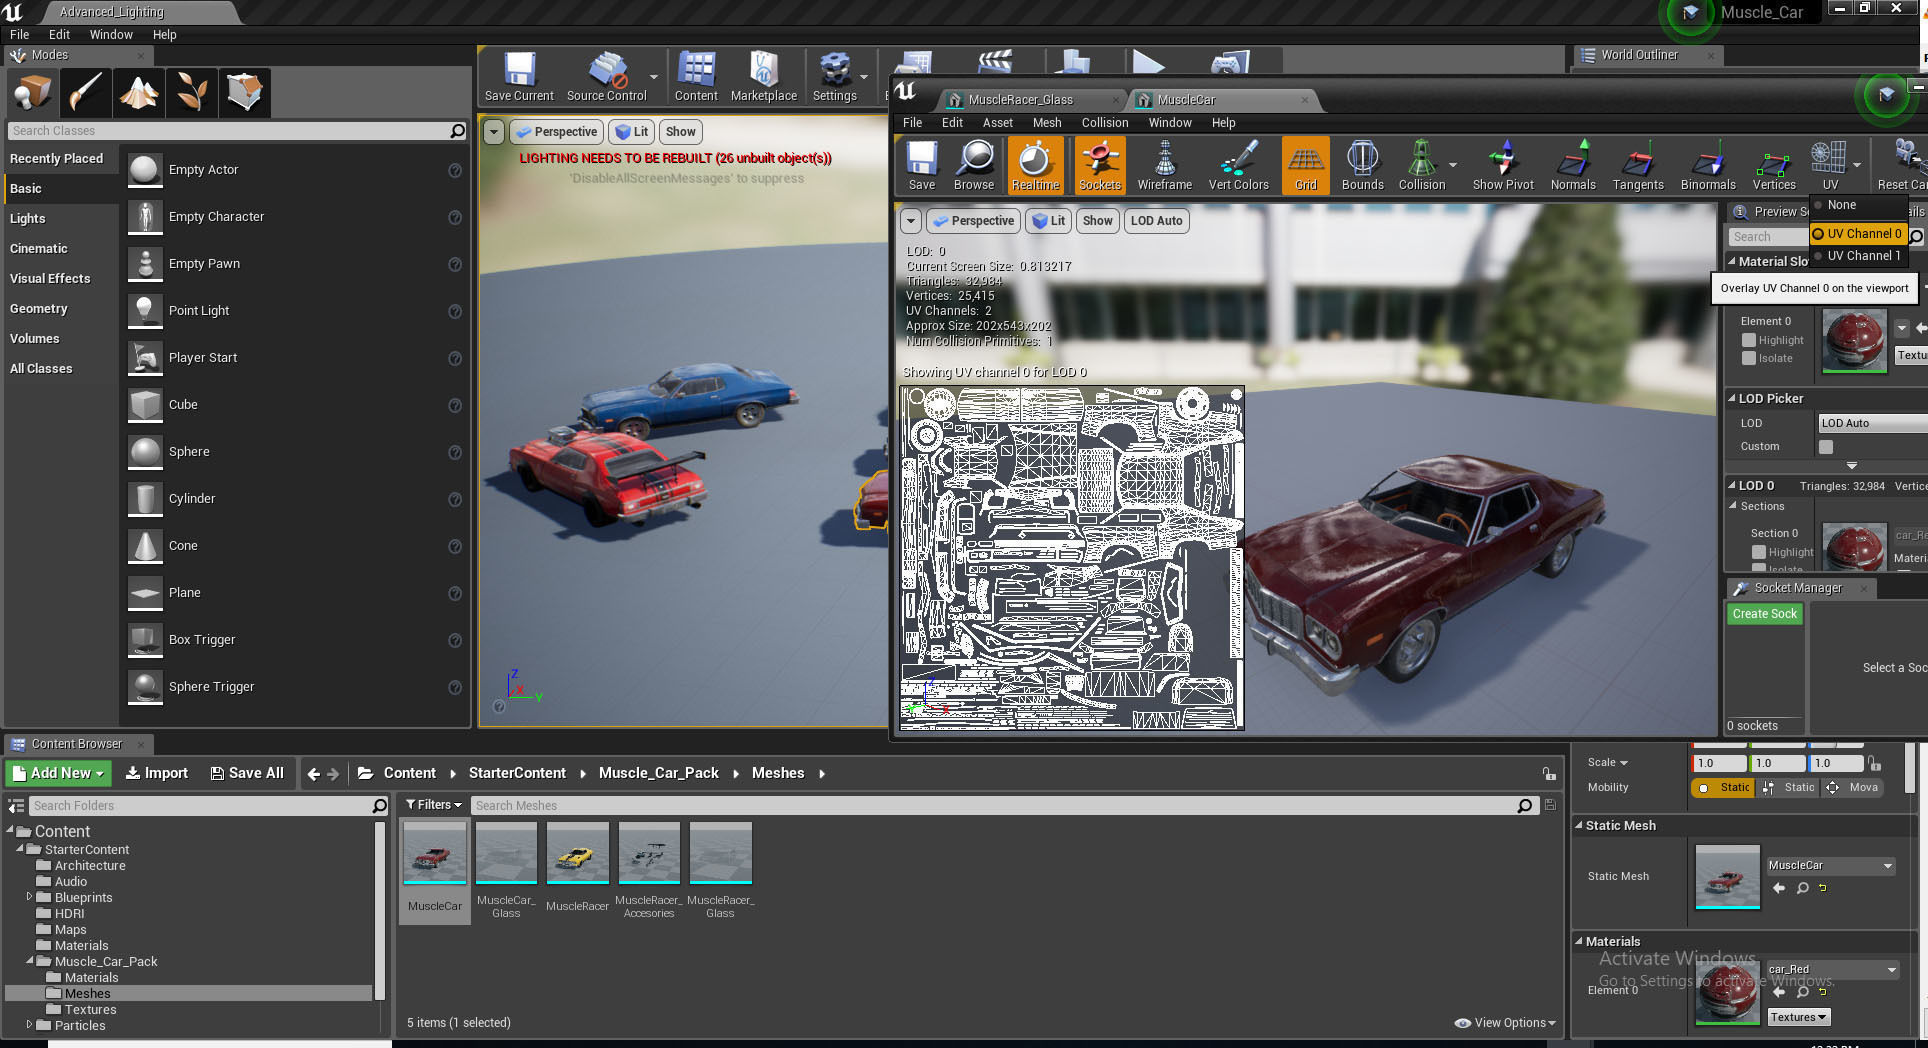Open View Options dropdown

pyautogui.click(x=1506, y=1023)
